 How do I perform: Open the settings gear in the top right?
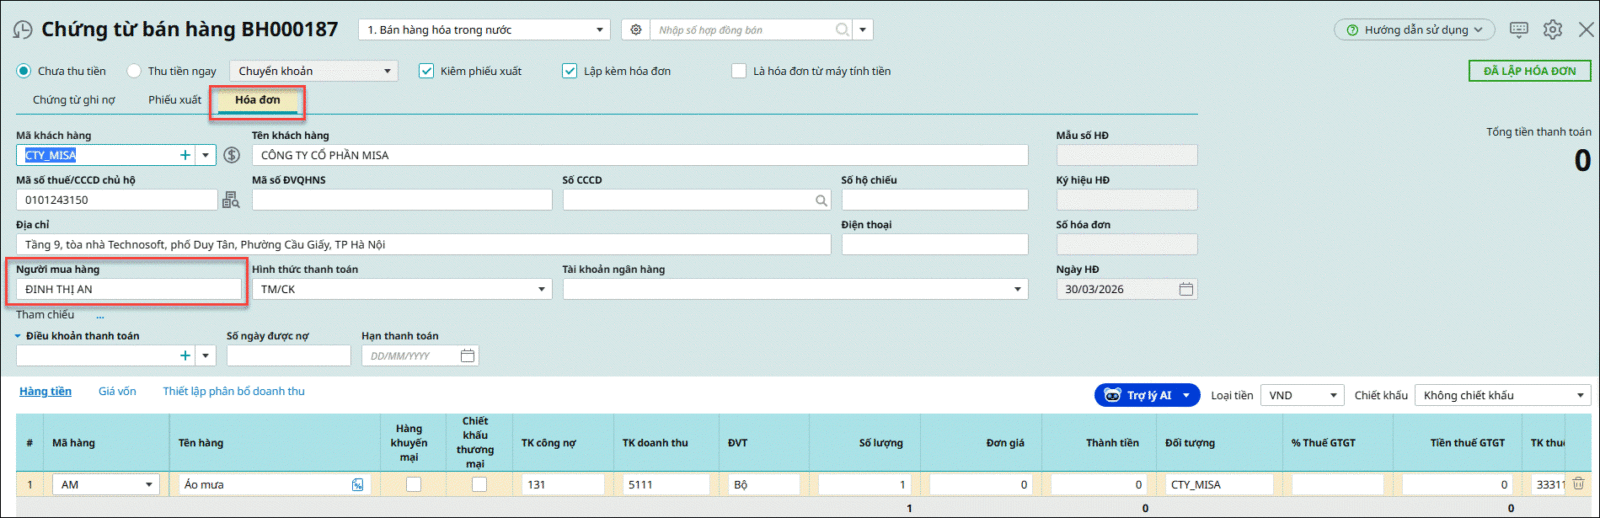click(1552, 30)
